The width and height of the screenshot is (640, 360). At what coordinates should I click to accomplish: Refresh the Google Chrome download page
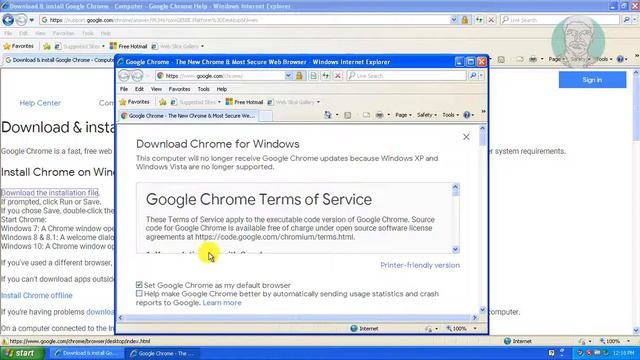325,76
